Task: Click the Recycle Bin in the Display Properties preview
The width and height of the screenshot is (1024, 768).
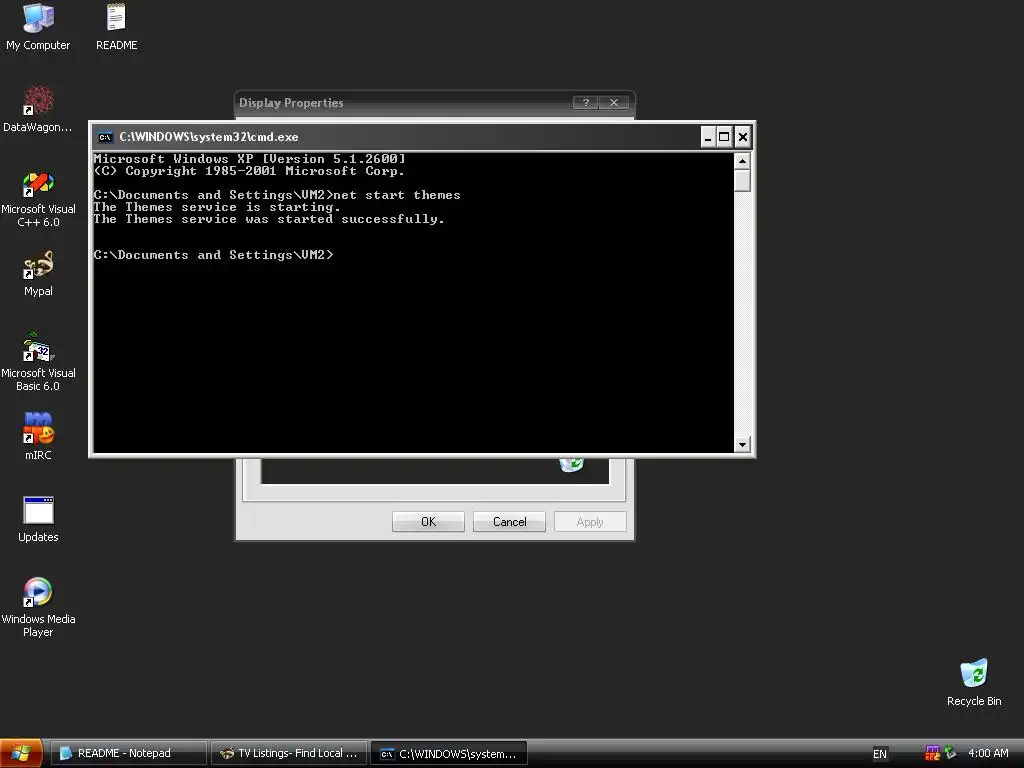Action: pyautogui.click(x=571, y=464)
